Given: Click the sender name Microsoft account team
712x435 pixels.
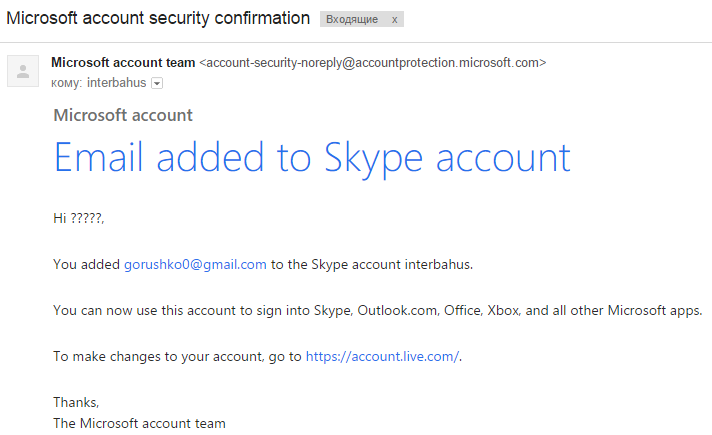Looking at the screenshot, I should pyautogui.click(x=123, y=63).
